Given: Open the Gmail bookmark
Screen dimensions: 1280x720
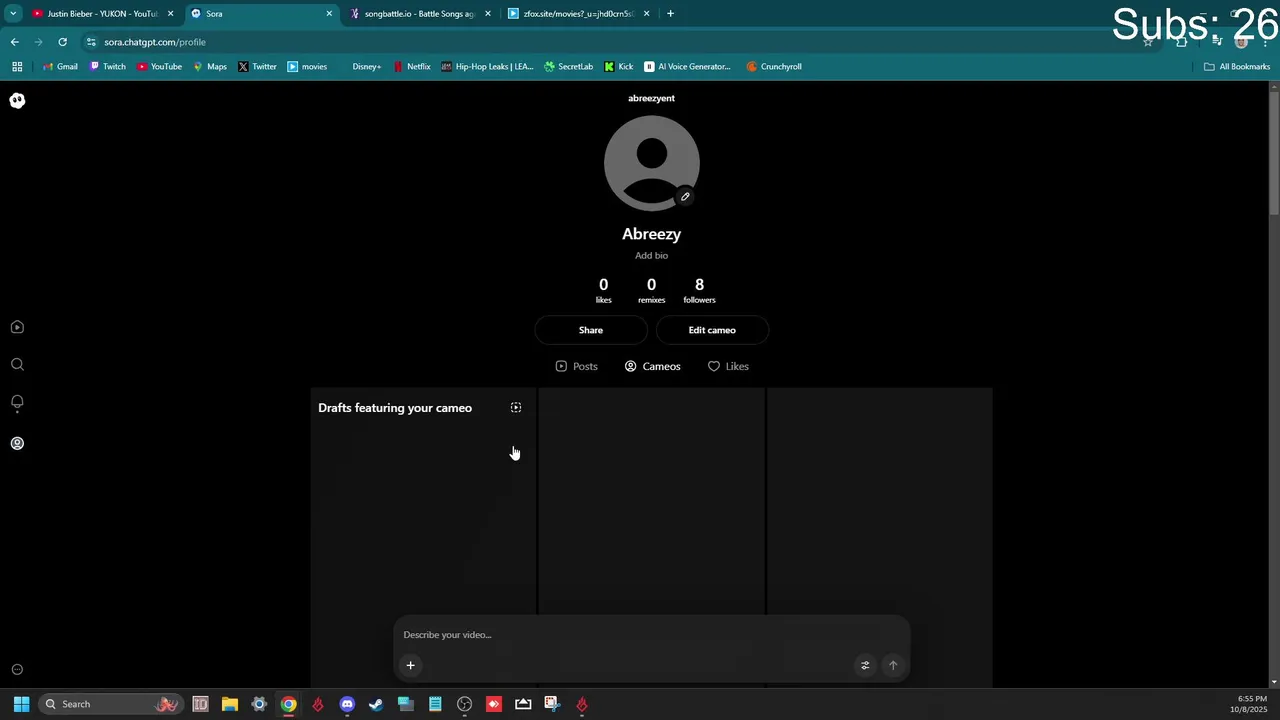Looking at the screenshot, I should click(x=60, y=67).
